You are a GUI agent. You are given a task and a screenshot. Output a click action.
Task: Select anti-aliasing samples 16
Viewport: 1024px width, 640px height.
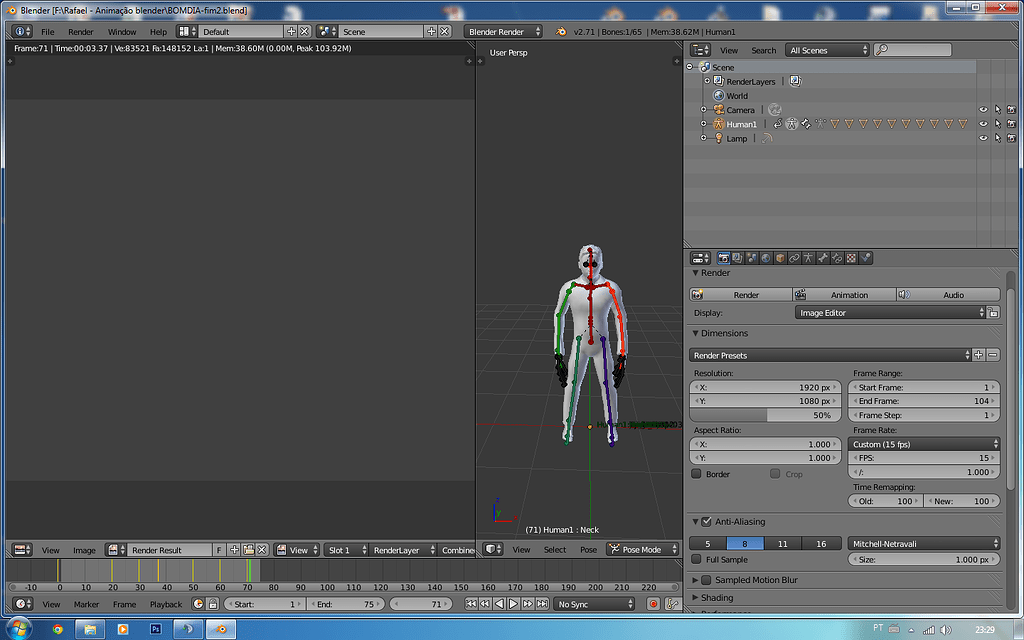pos(822,543)
